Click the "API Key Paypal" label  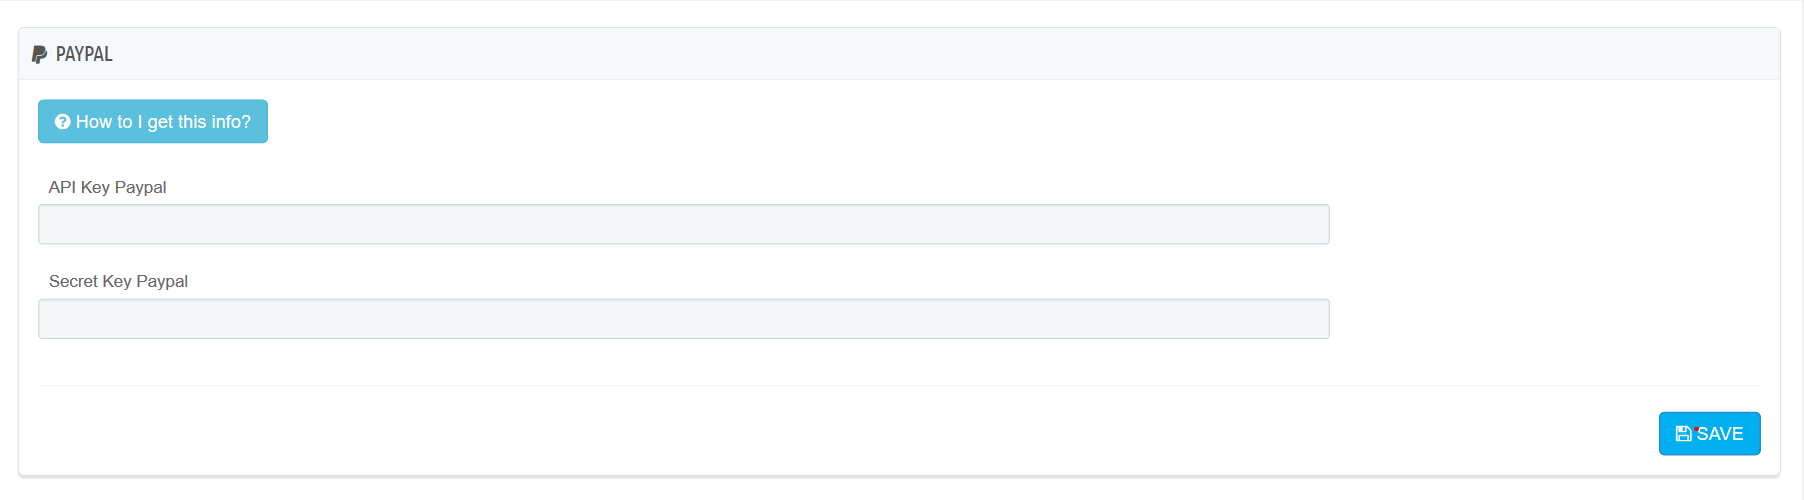107,188
